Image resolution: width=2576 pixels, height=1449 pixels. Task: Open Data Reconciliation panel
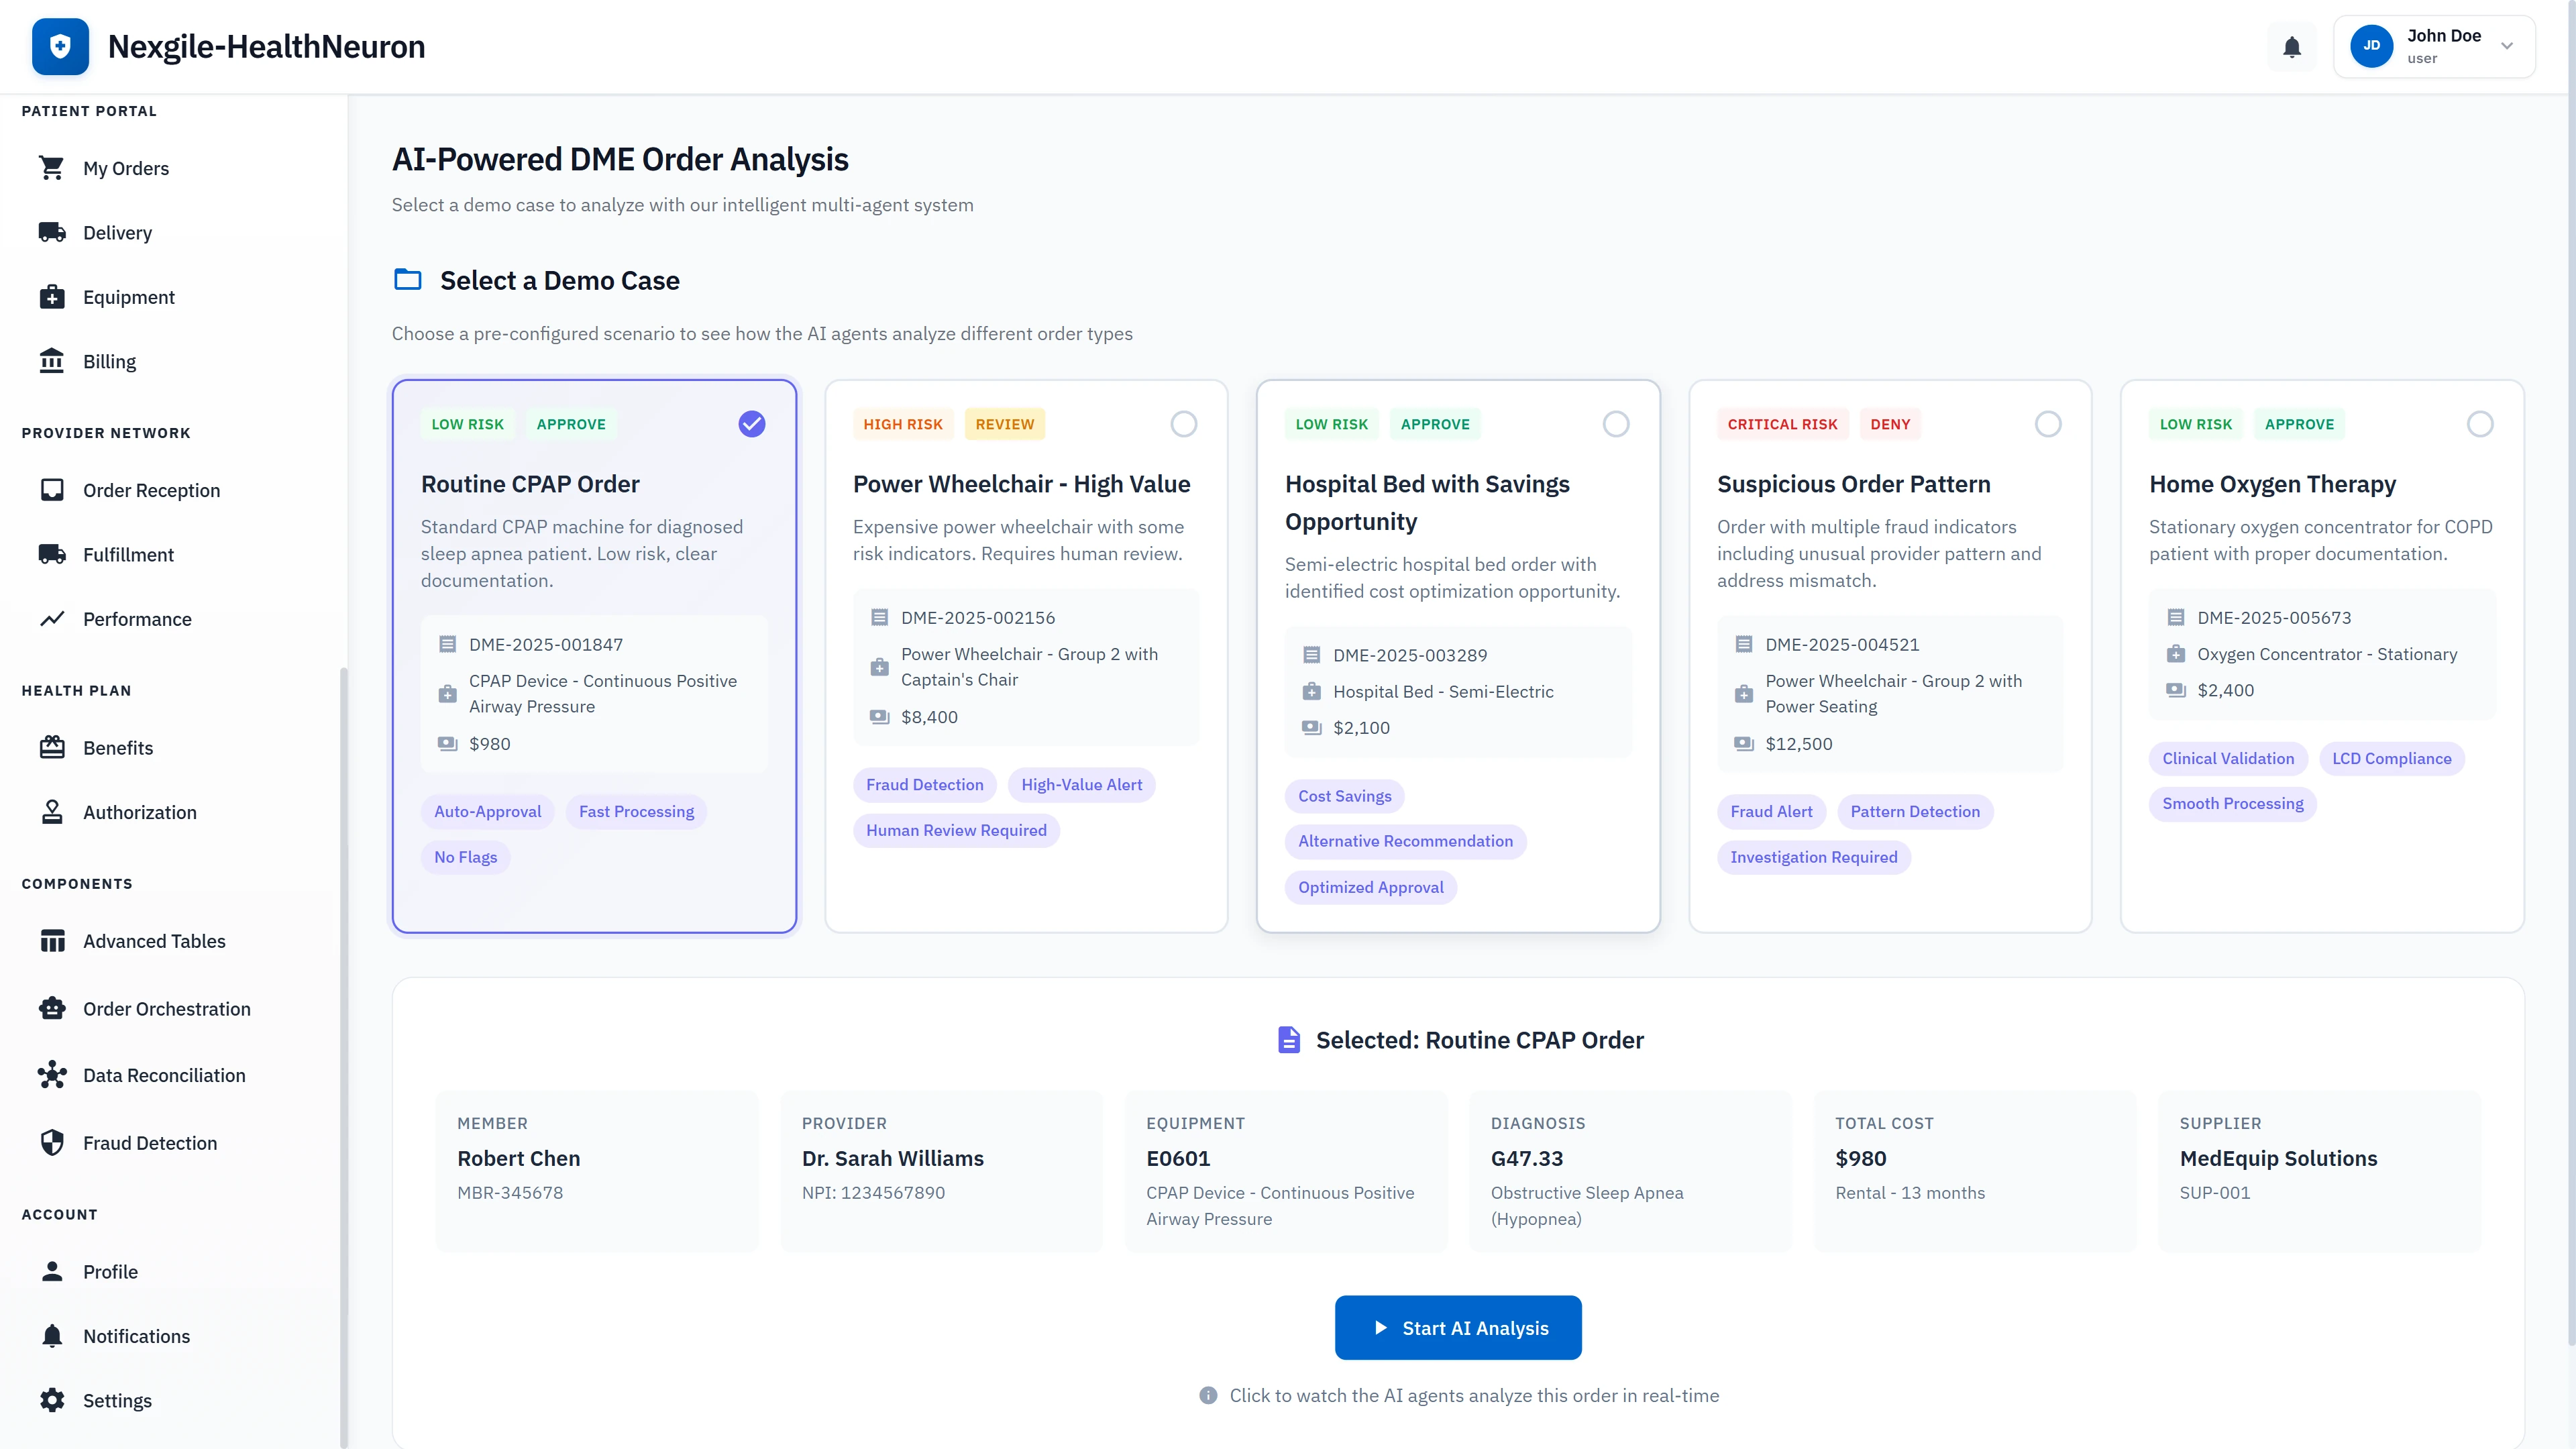[164, 1075]
